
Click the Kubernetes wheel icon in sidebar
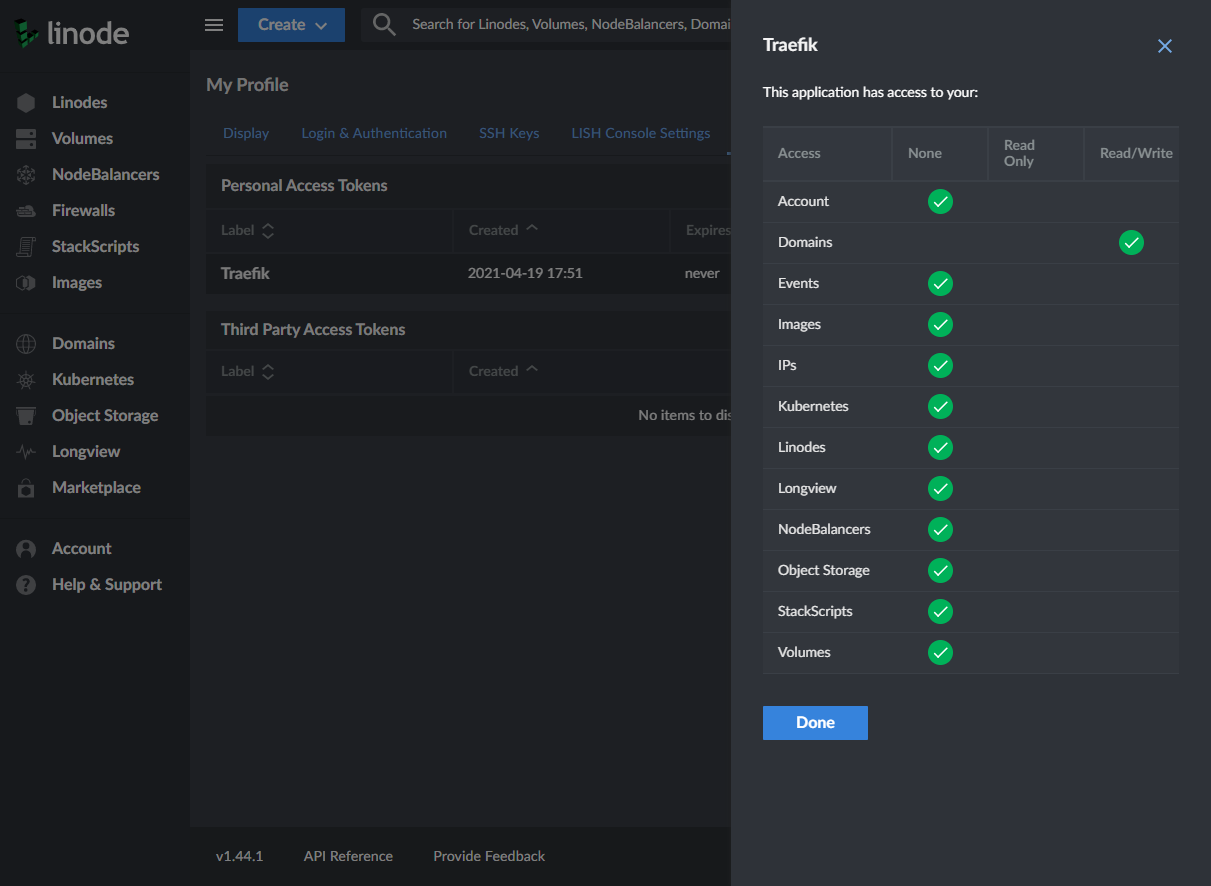pos(26,379)
